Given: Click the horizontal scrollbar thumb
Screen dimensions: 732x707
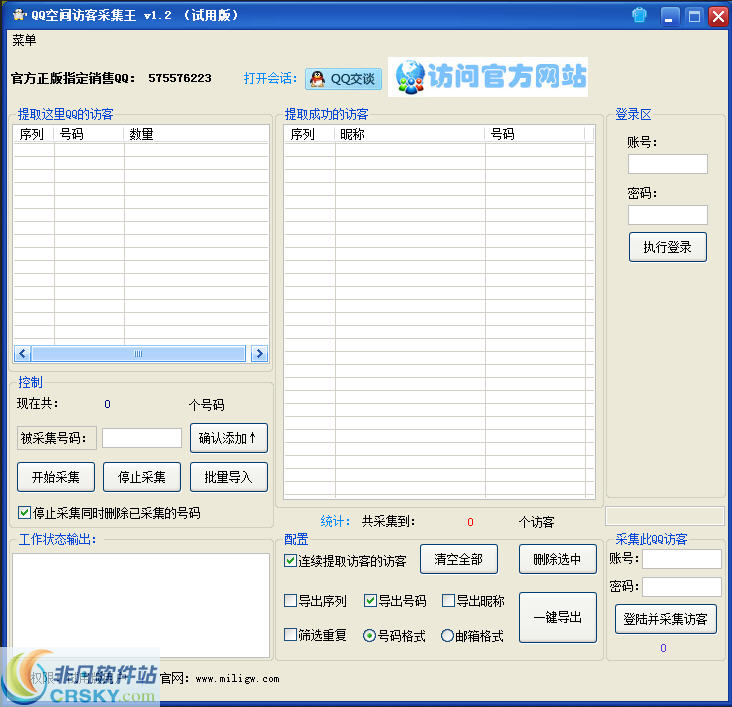Looking at the screenshot, I should point(138,354).
